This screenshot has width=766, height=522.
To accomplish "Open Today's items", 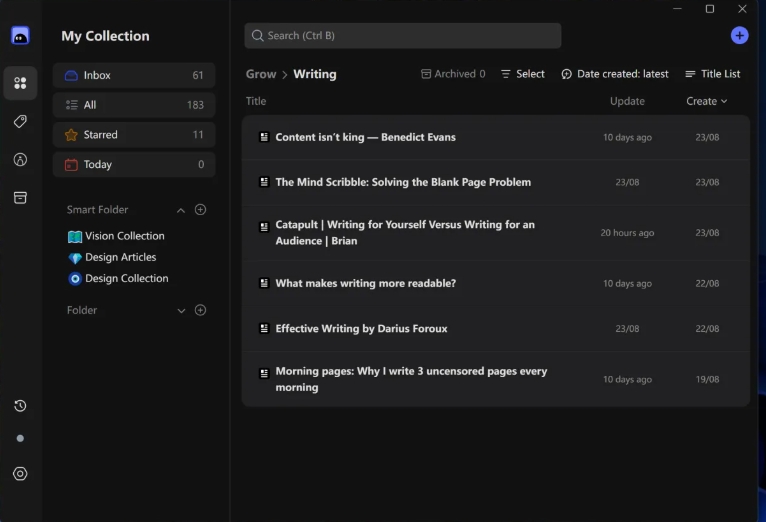I will pos(134,165).
